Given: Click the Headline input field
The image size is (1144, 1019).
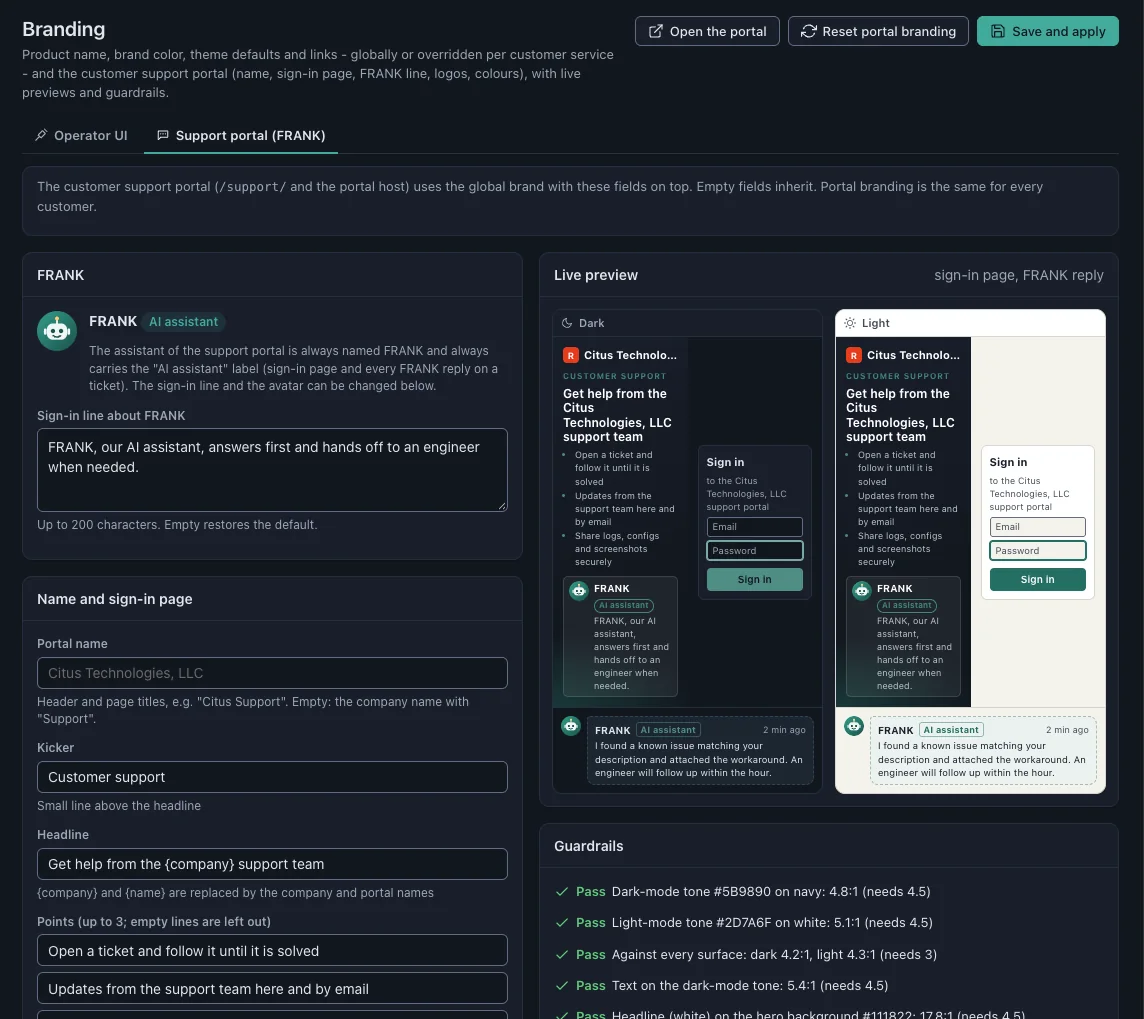Looking at the screenshot, I should tap(272, 864).
